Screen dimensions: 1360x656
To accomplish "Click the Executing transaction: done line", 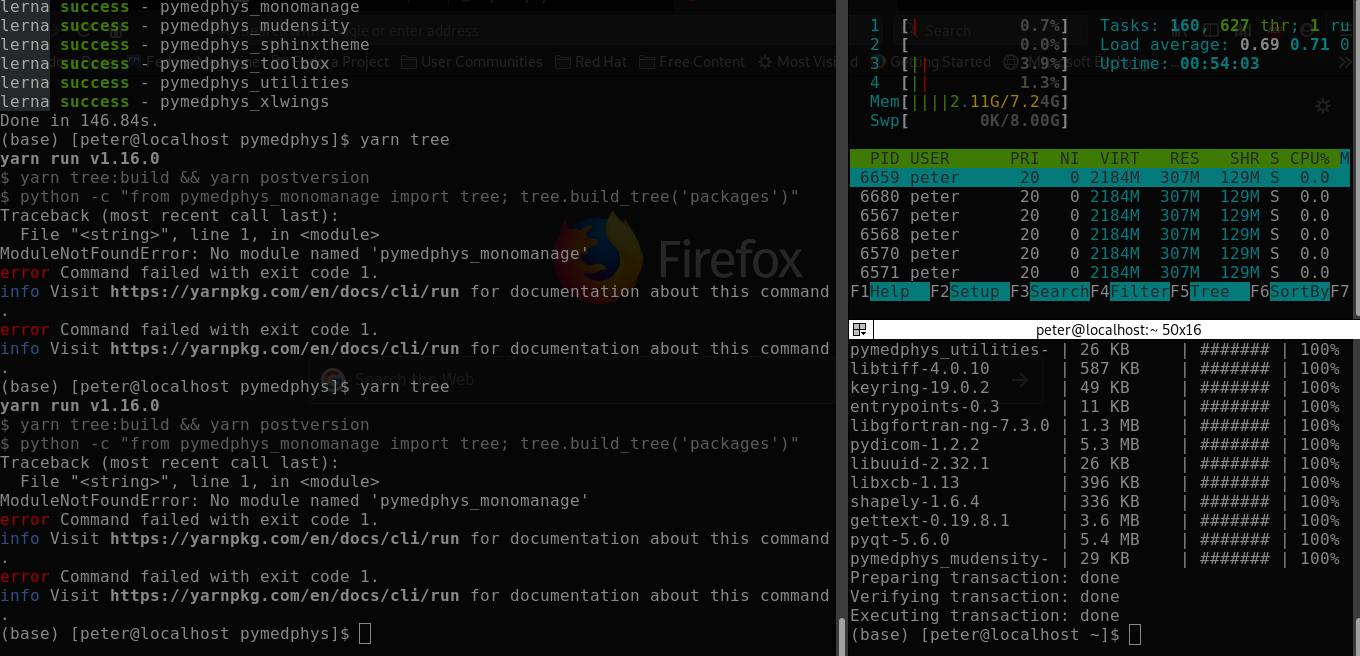I will click(985, 615).
